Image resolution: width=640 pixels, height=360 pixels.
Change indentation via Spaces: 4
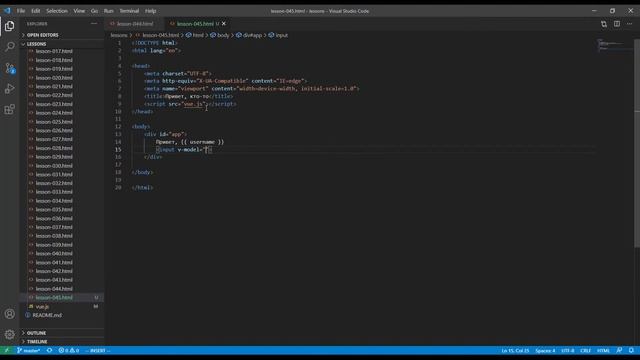(545, 351)
